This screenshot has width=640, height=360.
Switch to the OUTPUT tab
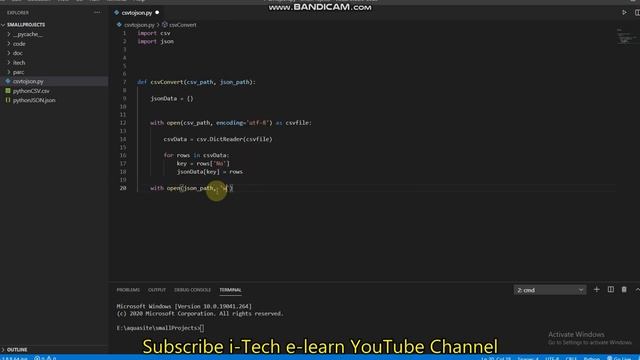click(x=157, y=290)
